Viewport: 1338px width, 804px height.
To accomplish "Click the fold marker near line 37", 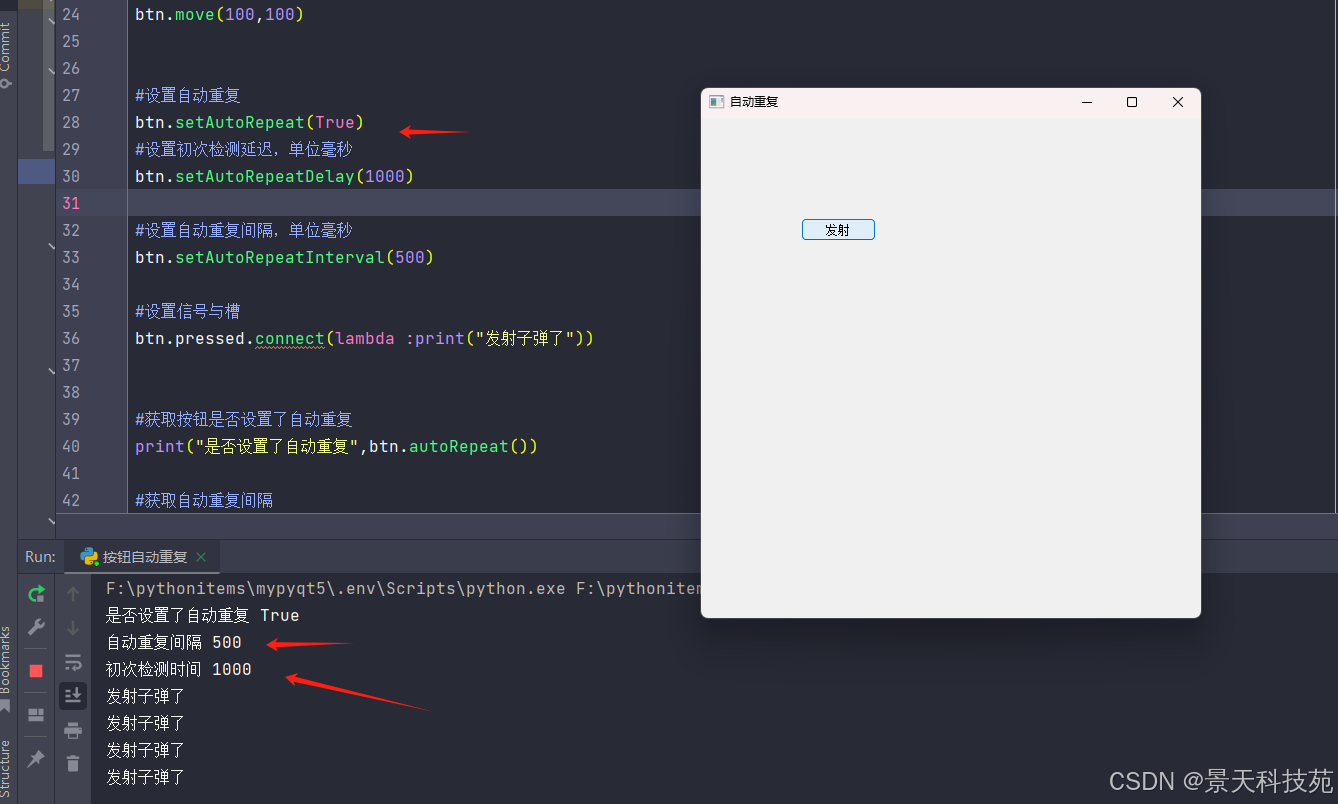I will [52, 370].
